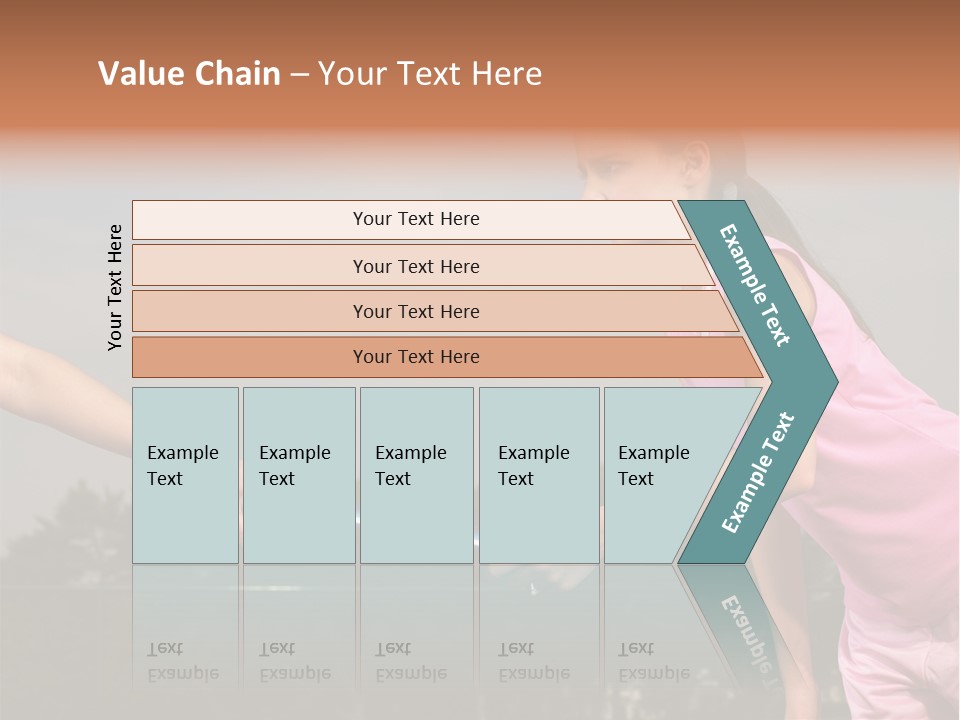Click the upper teal chevron arm "Example Text"
The height and width of the screenshot is (720, 960).
click(756, 285)
